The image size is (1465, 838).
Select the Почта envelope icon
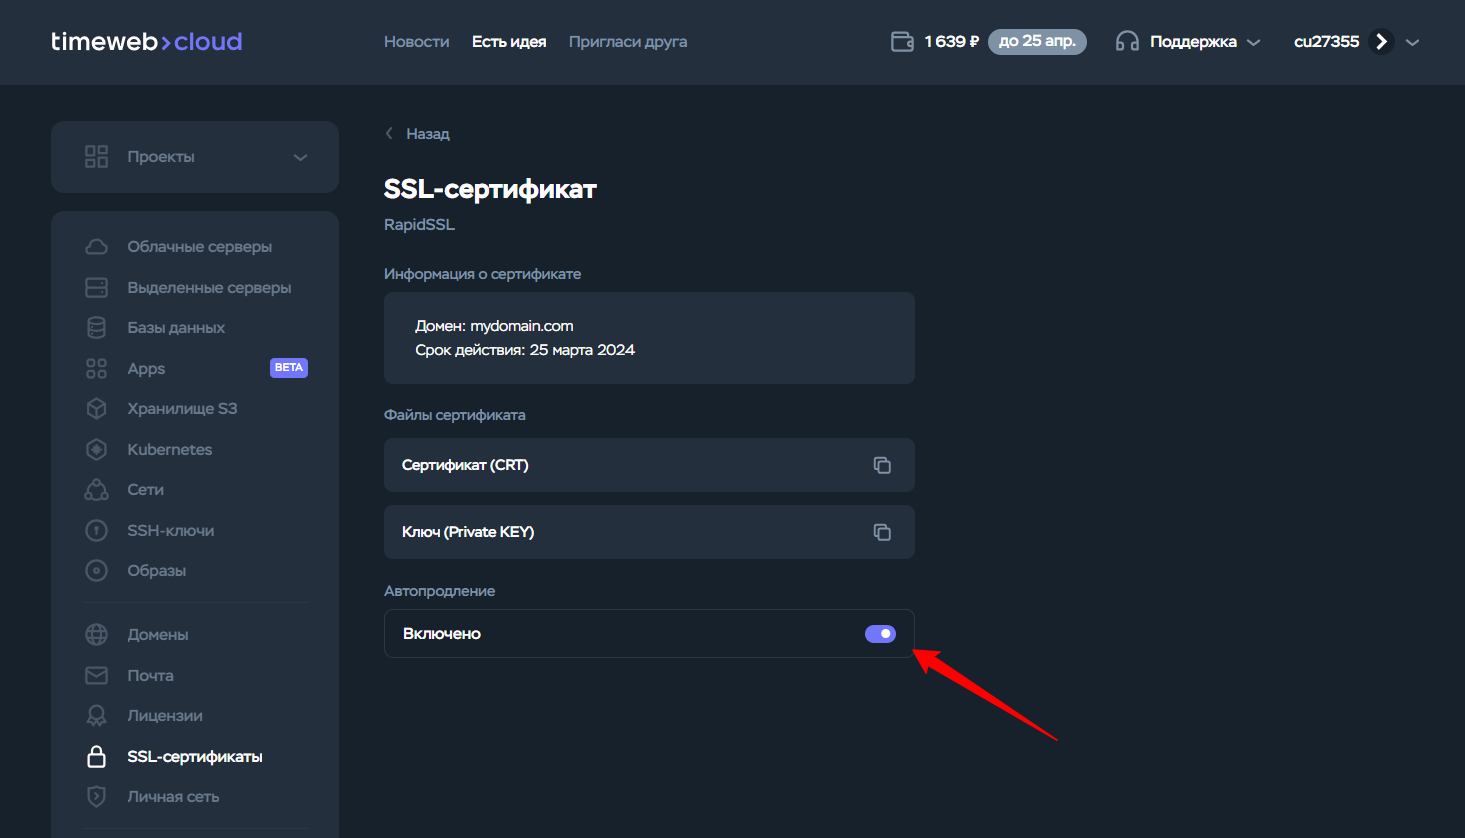[96, 675]
